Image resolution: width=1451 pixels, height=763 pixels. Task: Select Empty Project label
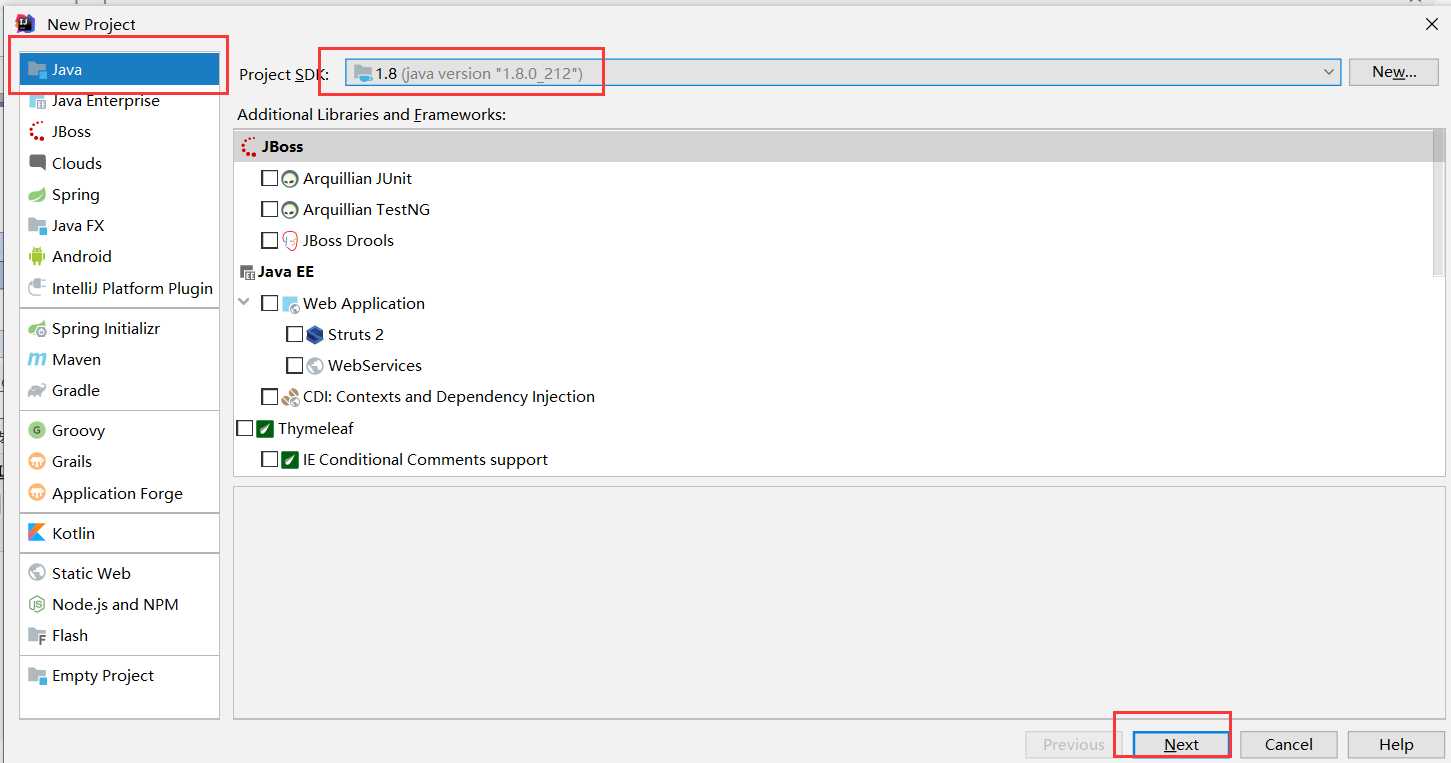pyautogui.click(x=103, y=676)
